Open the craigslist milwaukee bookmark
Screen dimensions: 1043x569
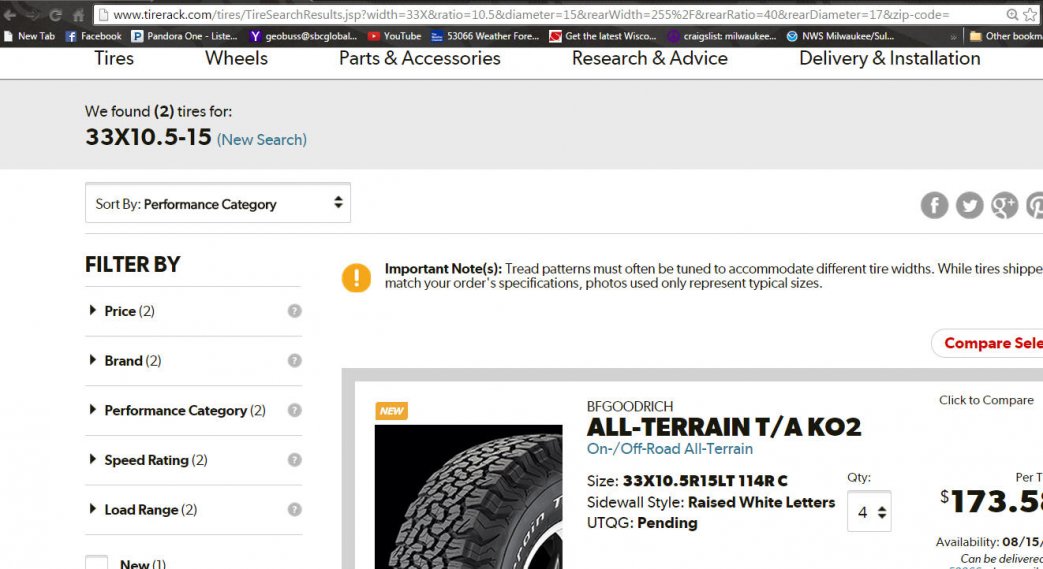tap(722, 36)
